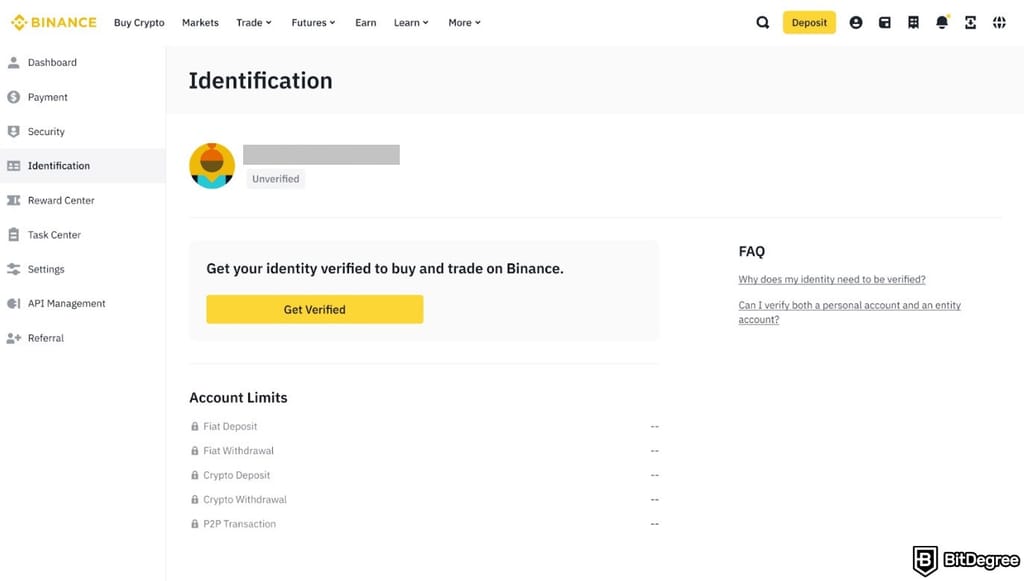Click the Referral add-person icon
The height and width of the screenshot is (581, 1024).
click(14, 338)
